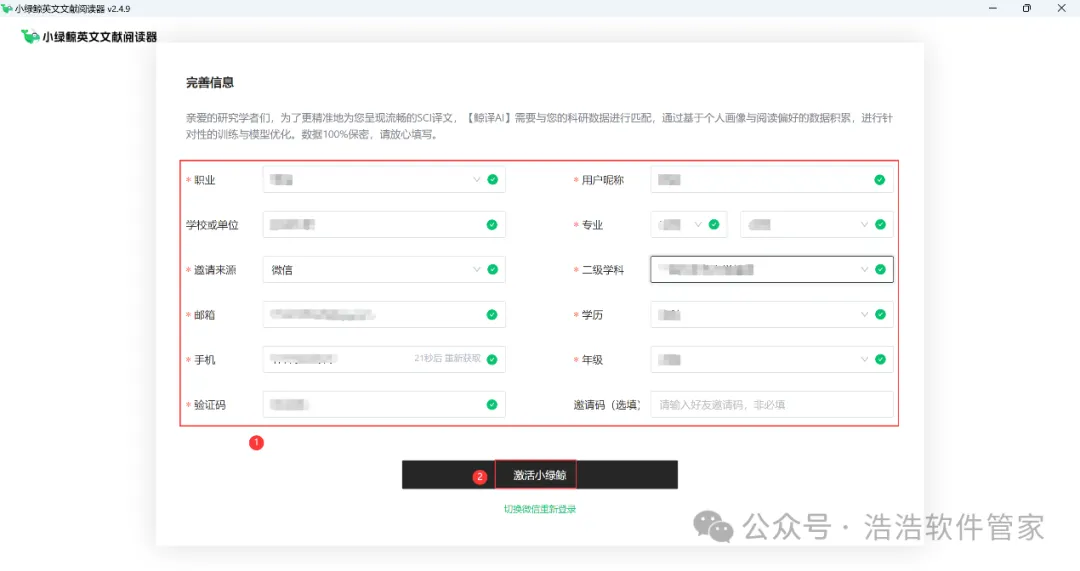Click green check icon in 年级 field
This screenshot has width=1080, height=571.
point(880,360)
